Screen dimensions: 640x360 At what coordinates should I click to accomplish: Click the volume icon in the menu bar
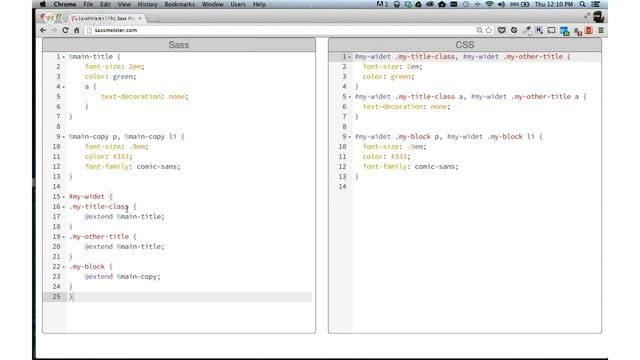[501, 4]
